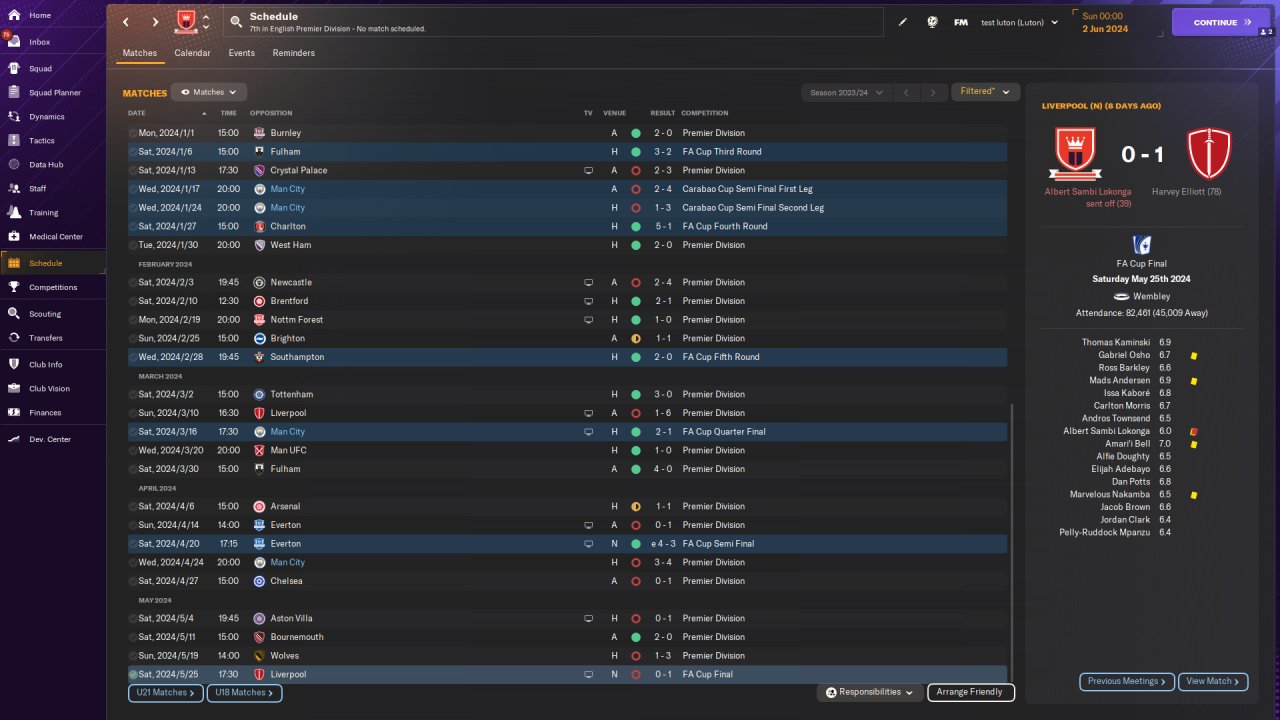Switch to the Calendar tab

192,53
